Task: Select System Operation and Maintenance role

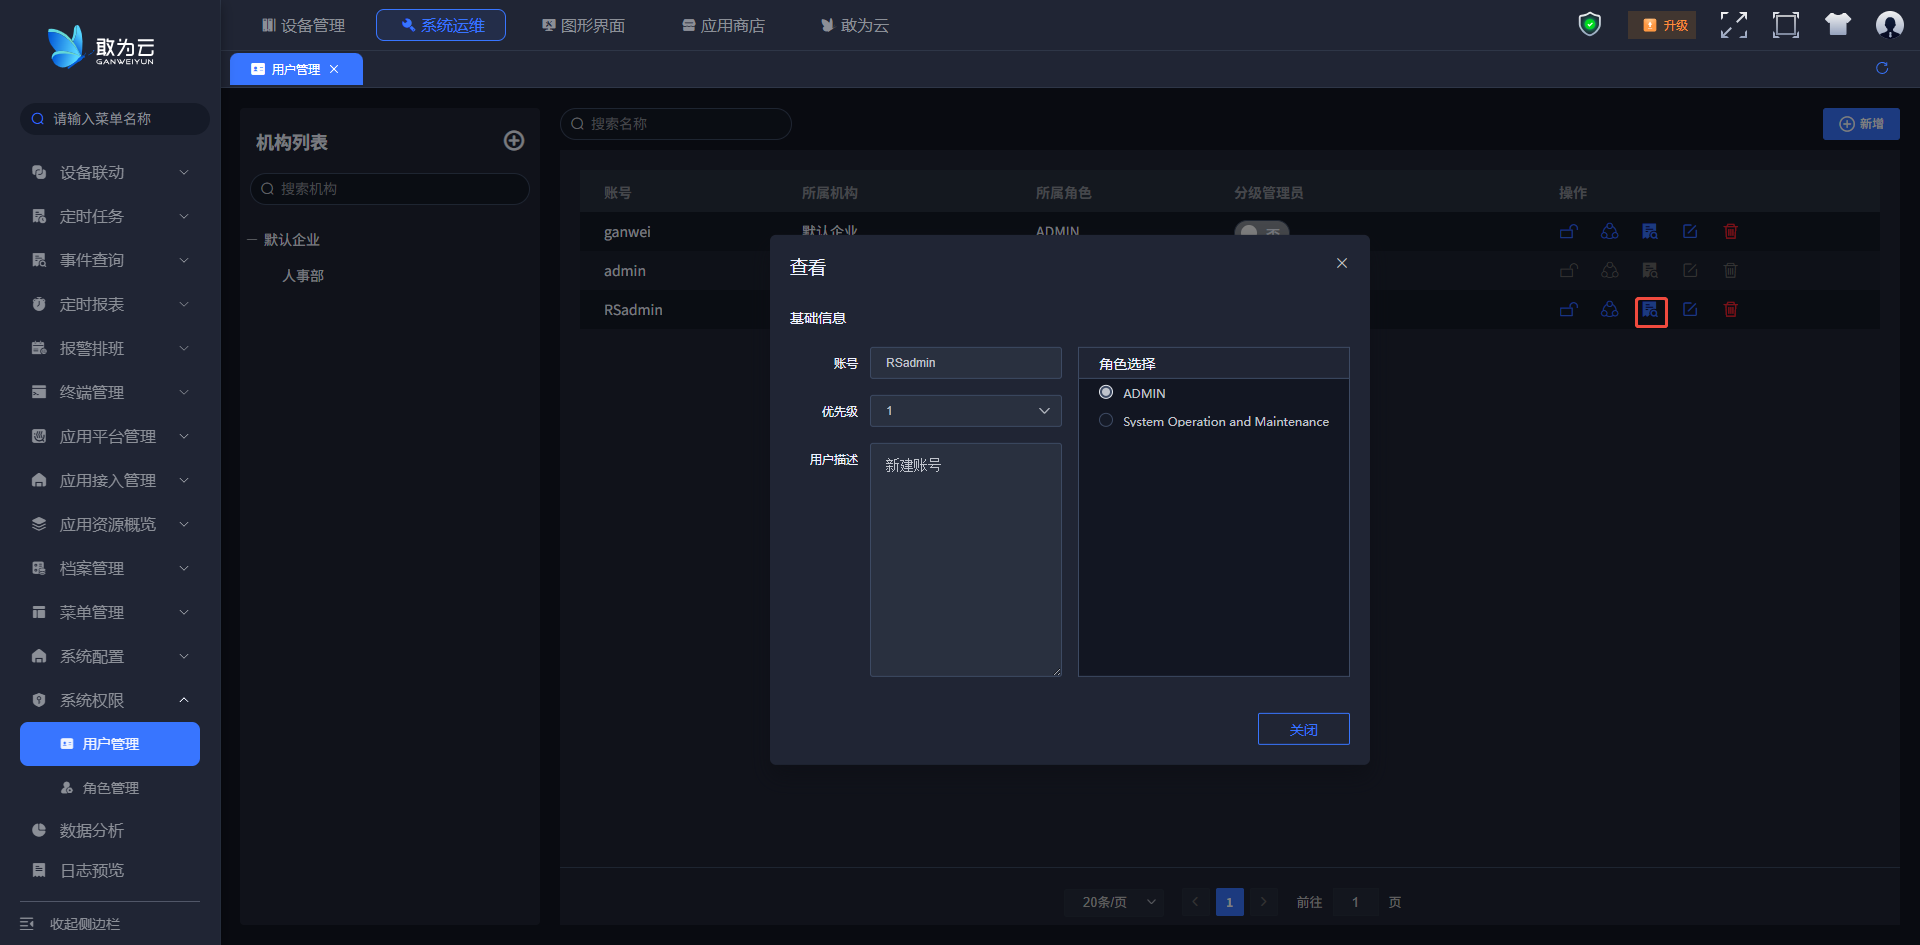Action: [1106, 421]
